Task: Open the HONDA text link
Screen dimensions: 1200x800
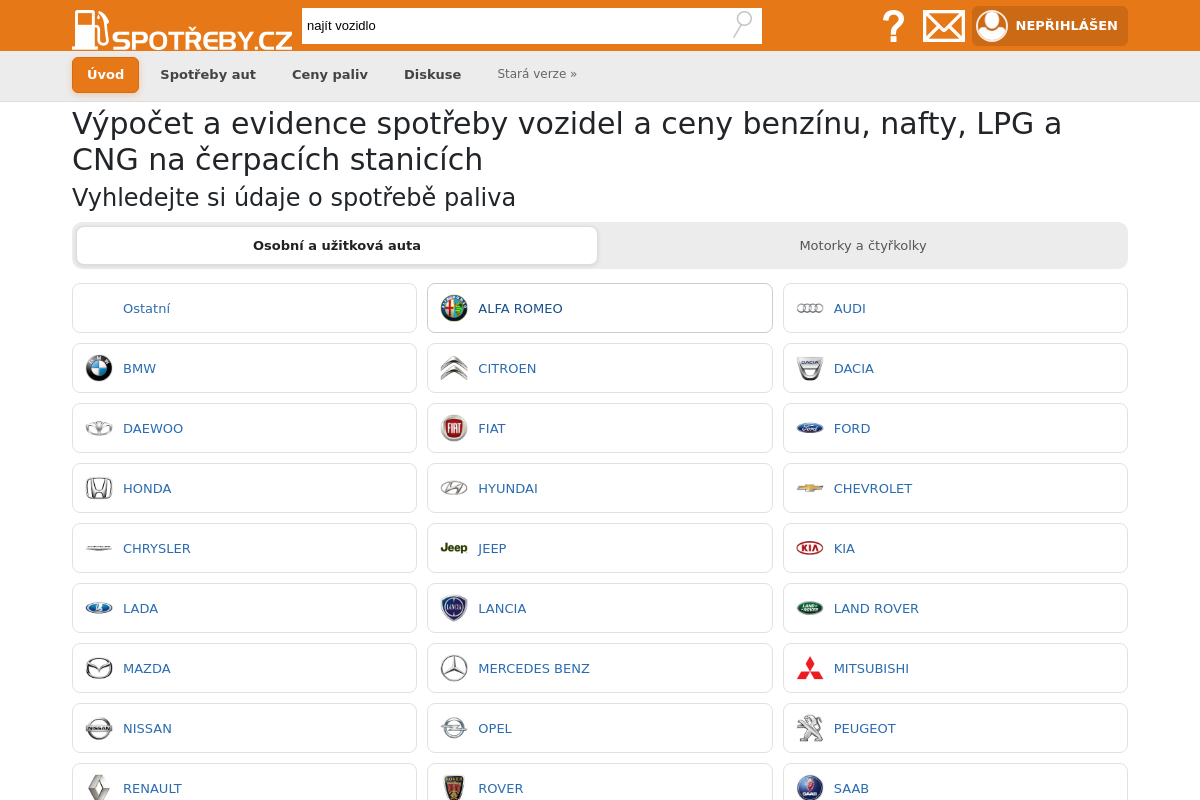Action: click(147, 488)
